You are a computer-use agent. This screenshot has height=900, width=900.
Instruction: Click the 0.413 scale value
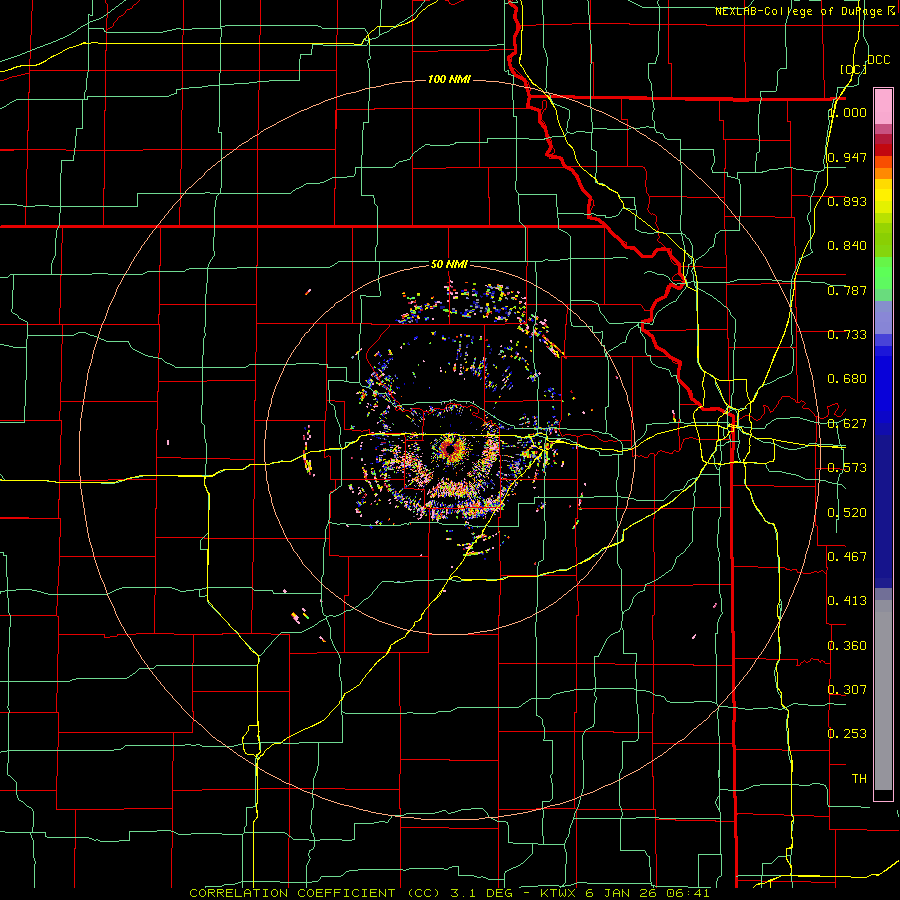click(847, 601)
